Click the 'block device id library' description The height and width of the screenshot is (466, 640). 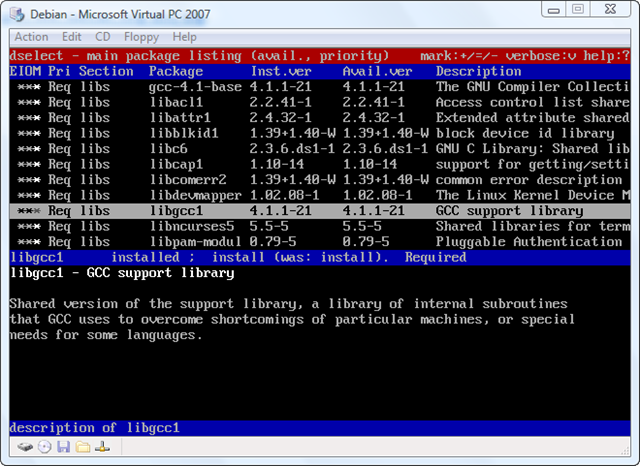pyautogui.click(x=525, y=133)
